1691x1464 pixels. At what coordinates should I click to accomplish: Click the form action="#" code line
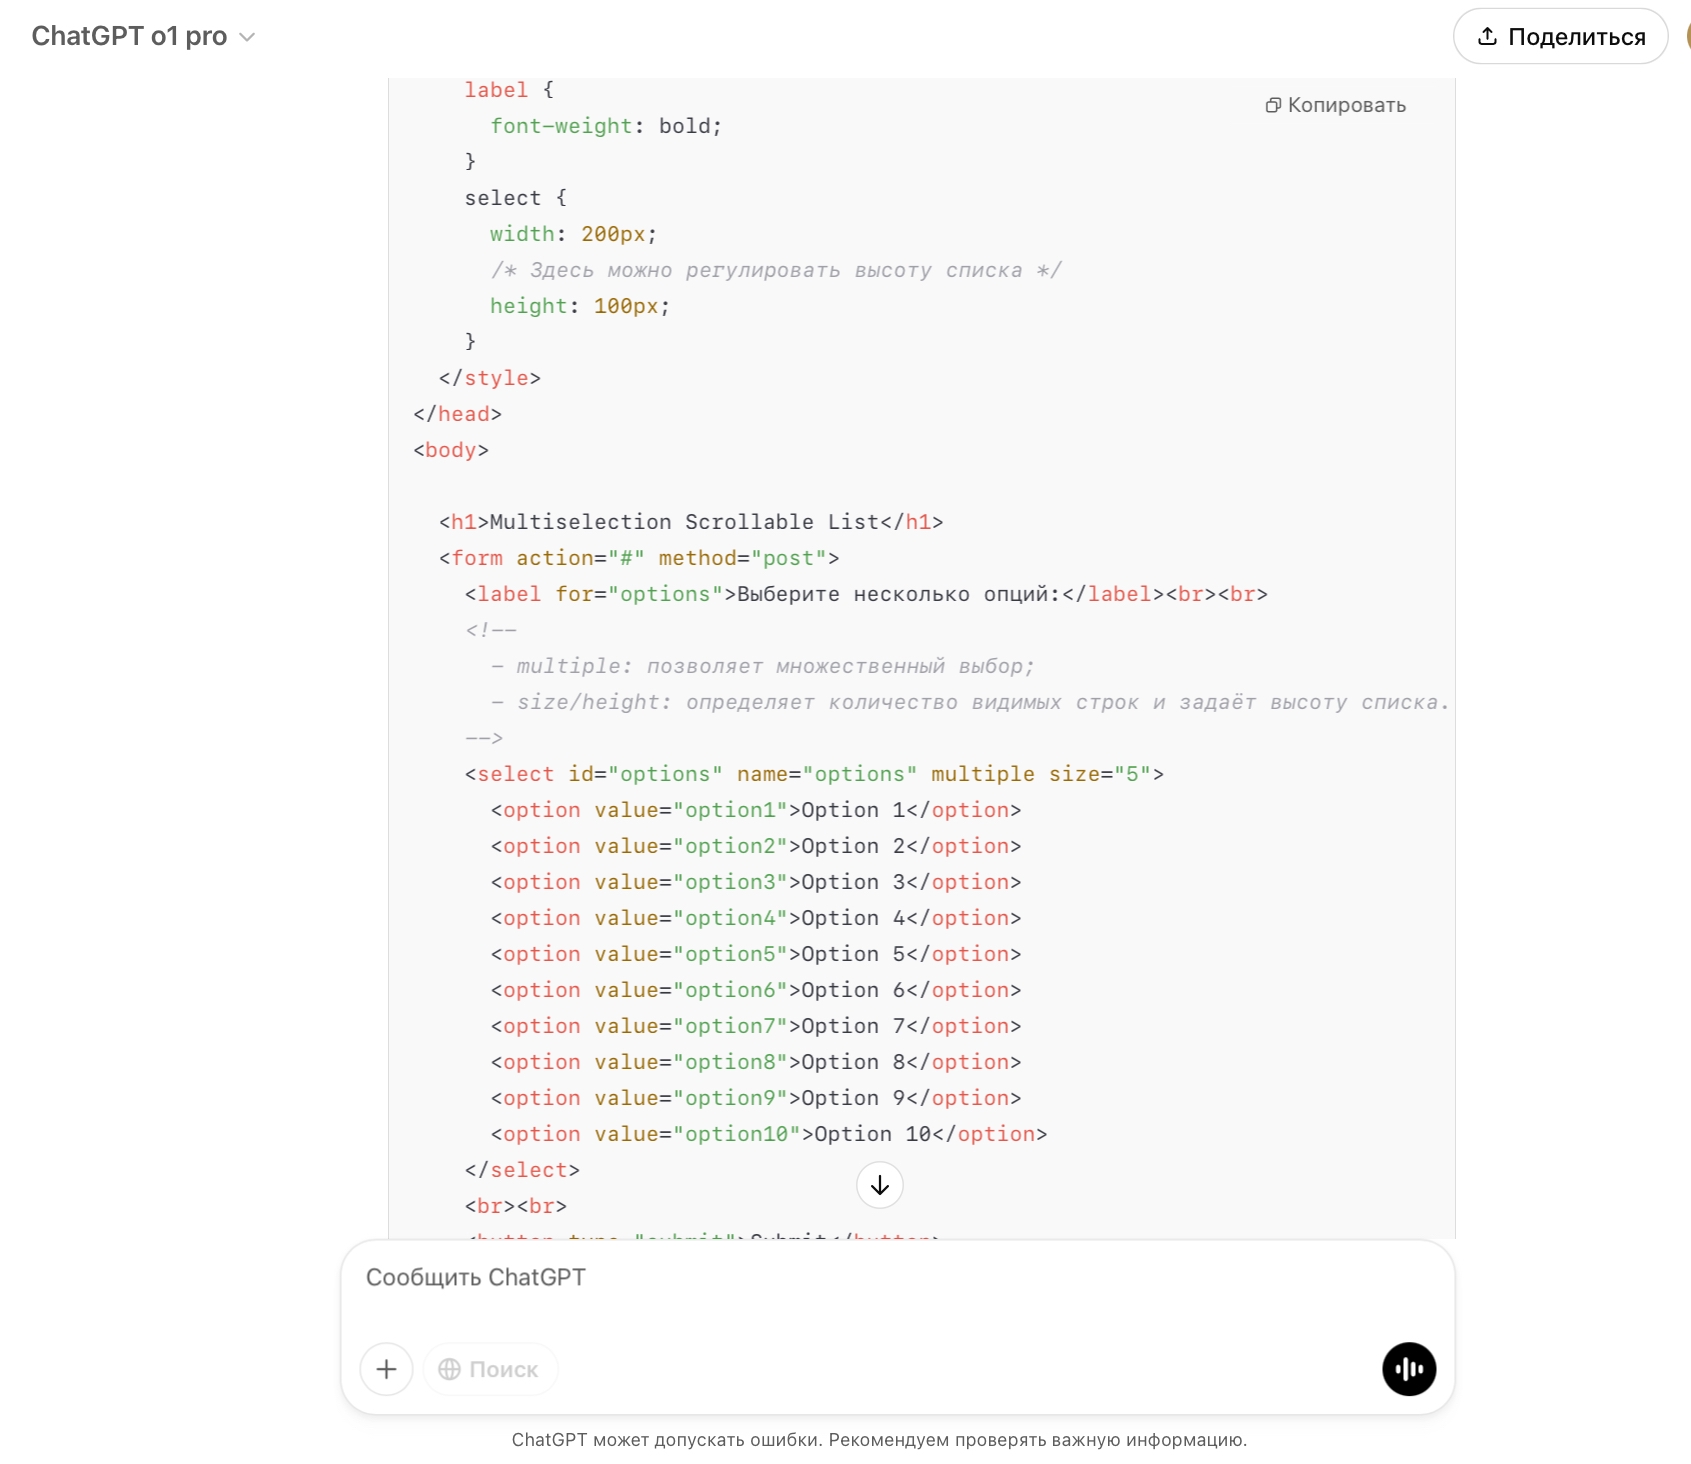click(x=638, y=558)
